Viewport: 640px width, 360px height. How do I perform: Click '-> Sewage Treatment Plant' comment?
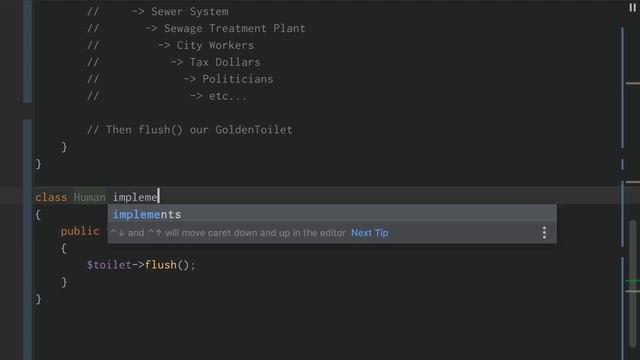click(x=225, y=29)
